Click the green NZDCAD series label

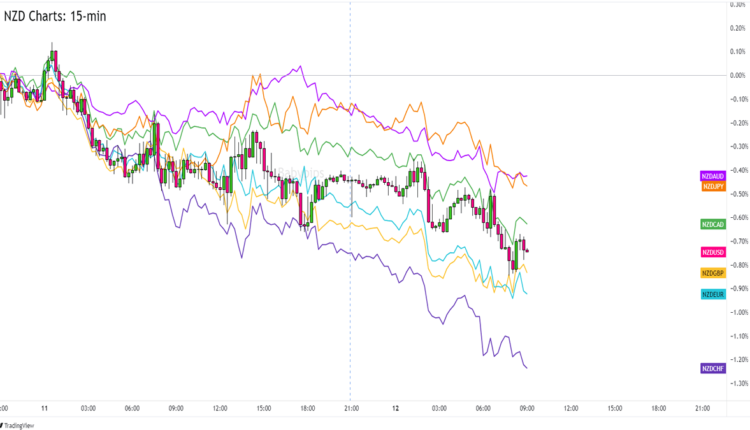tap(712, 223)
